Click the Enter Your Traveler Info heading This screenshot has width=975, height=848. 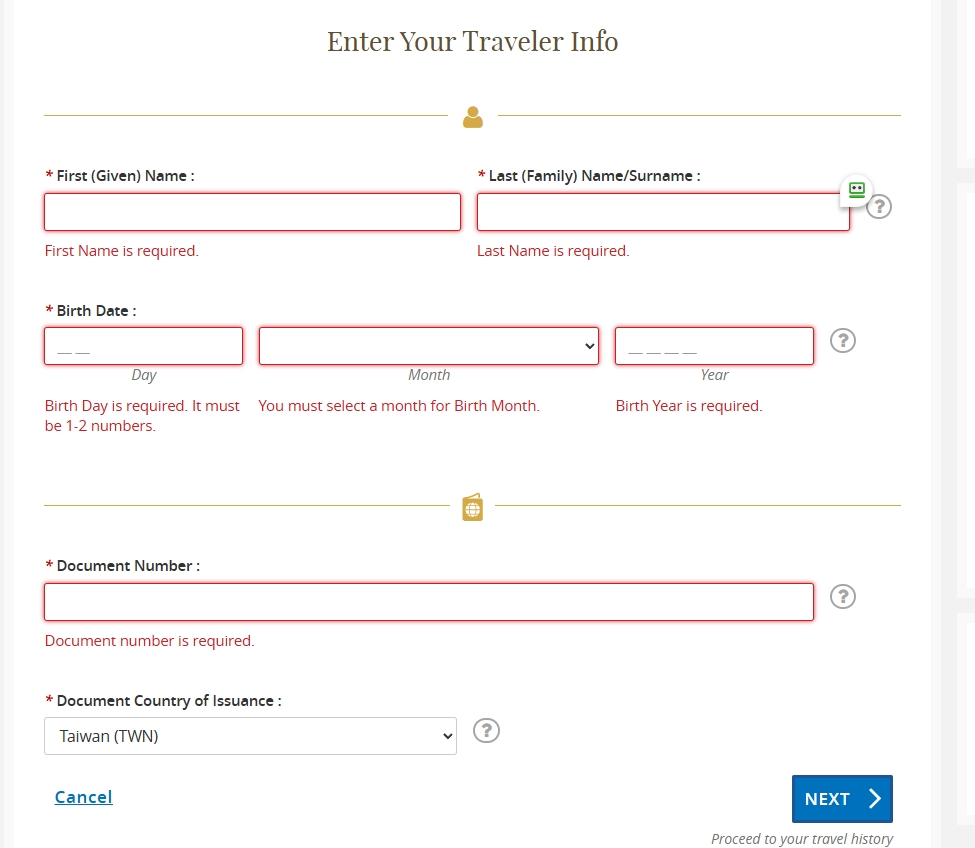point(473,42)
